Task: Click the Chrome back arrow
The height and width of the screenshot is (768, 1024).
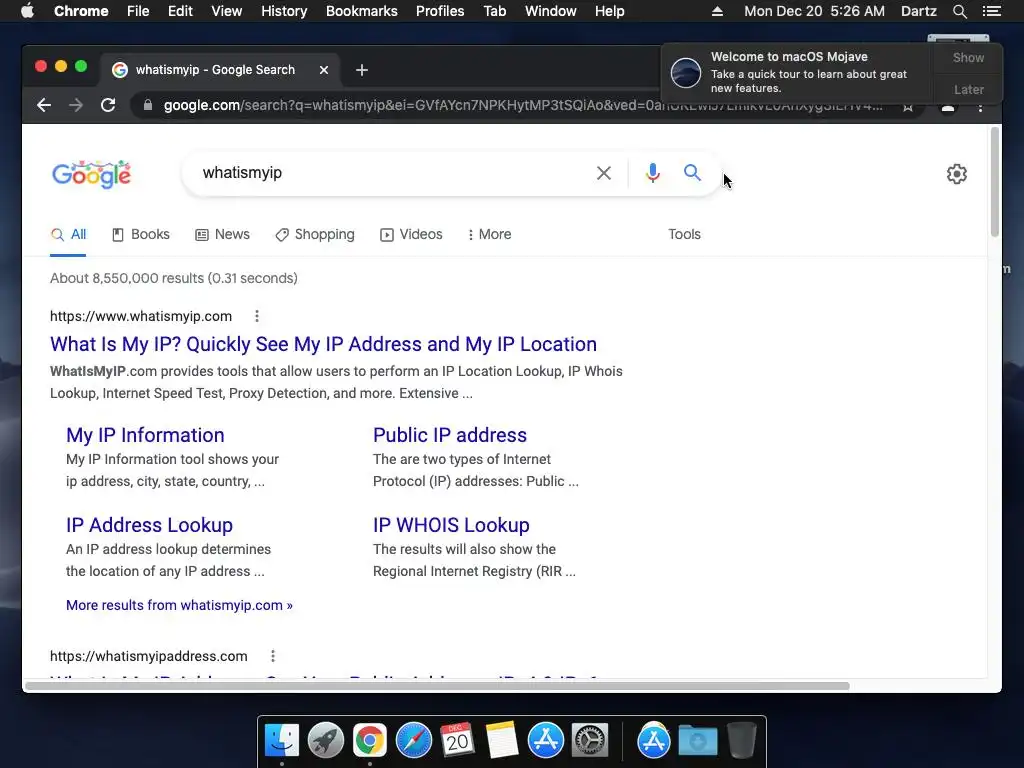Action: click(x=44, y=105)
